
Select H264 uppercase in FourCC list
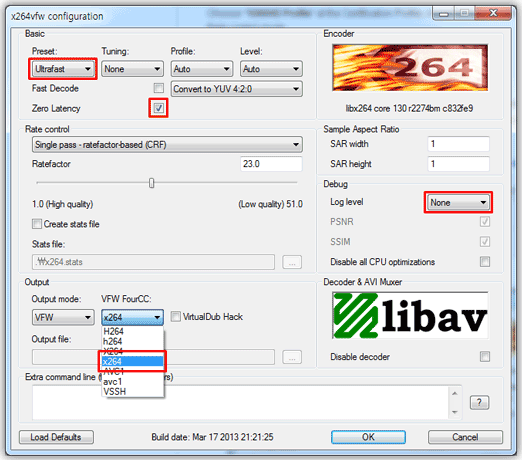pyautogui.click(x=132, y=331)
